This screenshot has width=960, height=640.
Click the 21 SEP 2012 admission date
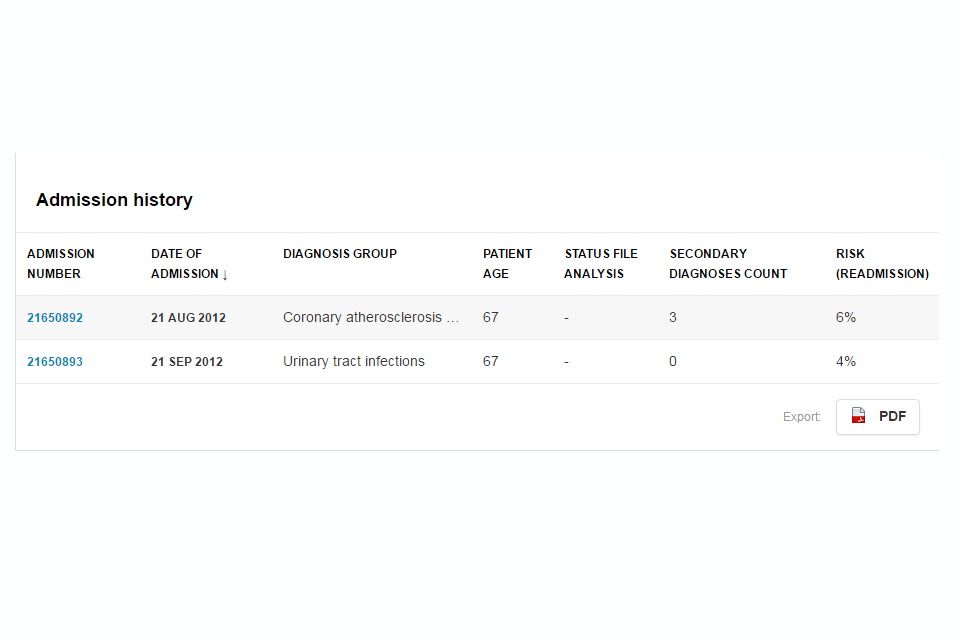(187, 362)
